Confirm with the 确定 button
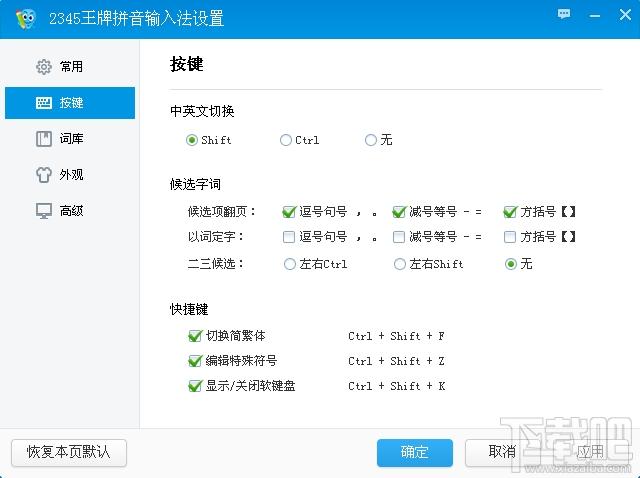The image size is (640, 478). pyautogui.click(x=415, y=453)
